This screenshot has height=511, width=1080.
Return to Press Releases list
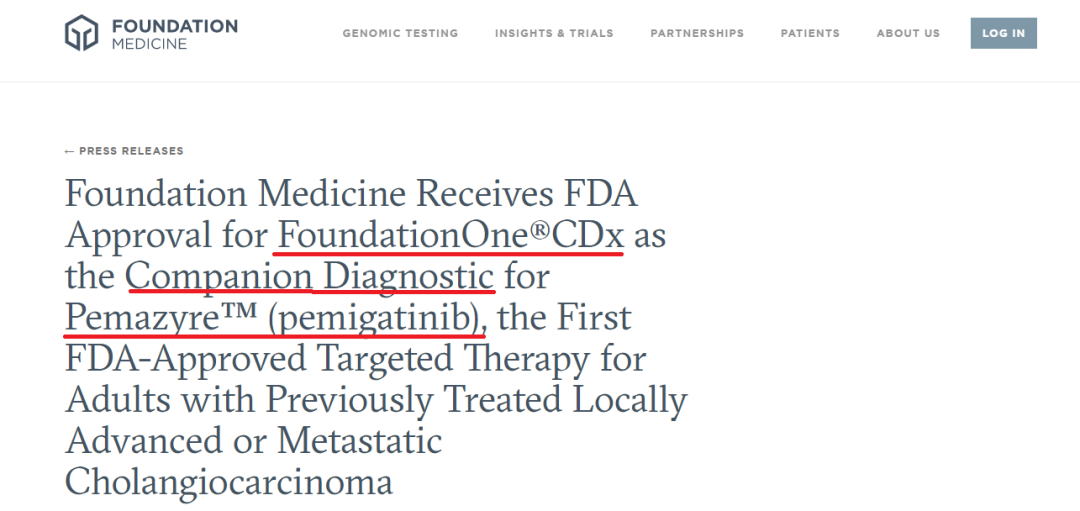point(124,151)
